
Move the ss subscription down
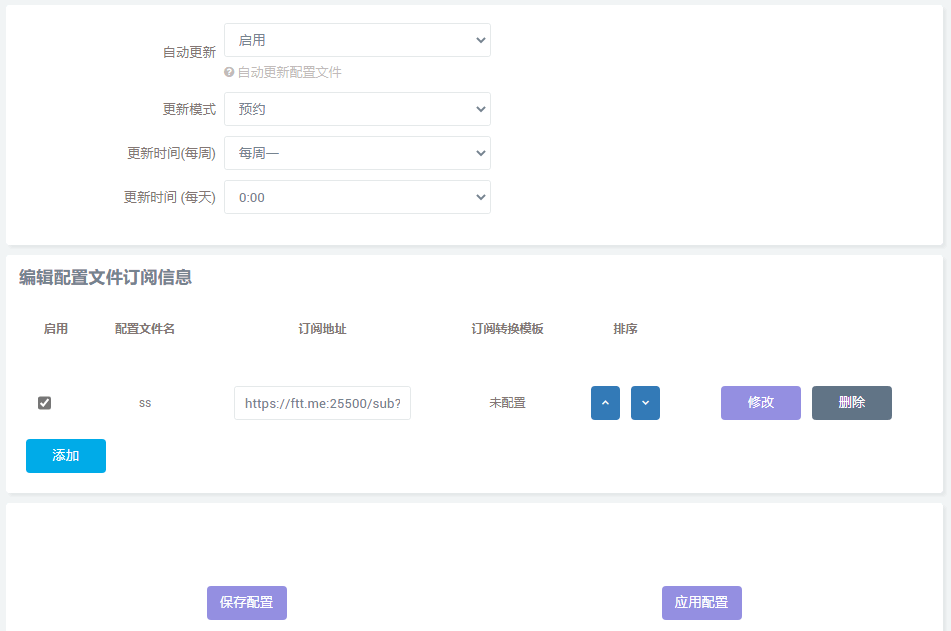coord(645,403)
